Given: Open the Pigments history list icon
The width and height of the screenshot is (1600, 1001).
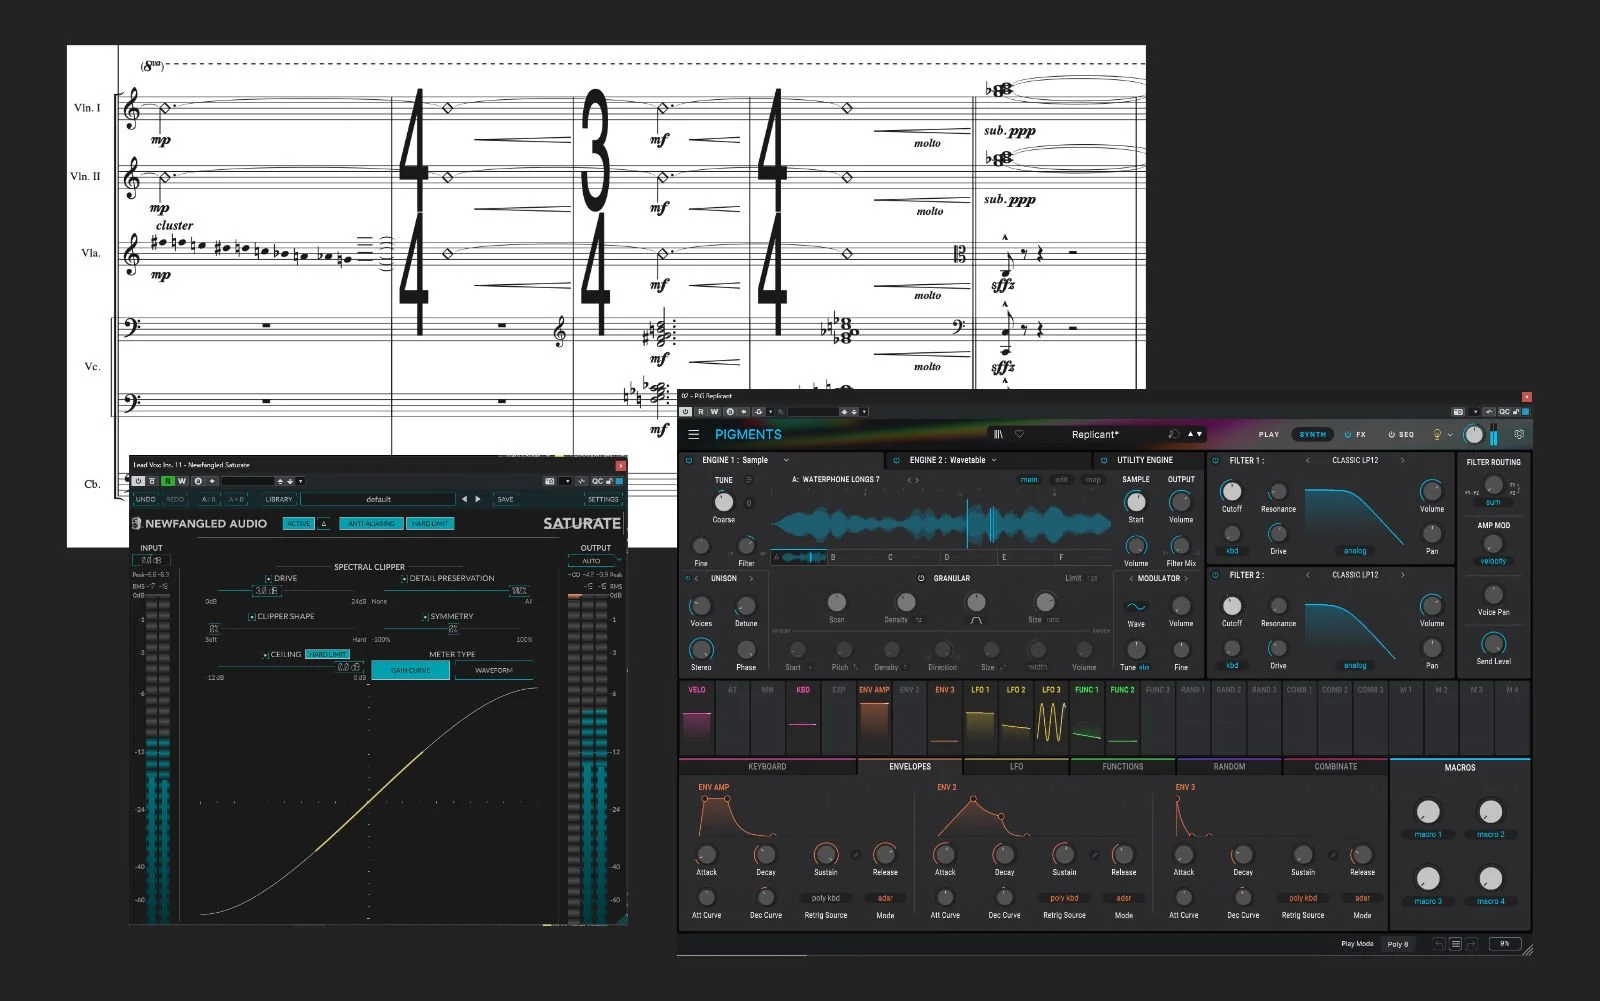Looking at the screenshot, I should [1456, 943].
